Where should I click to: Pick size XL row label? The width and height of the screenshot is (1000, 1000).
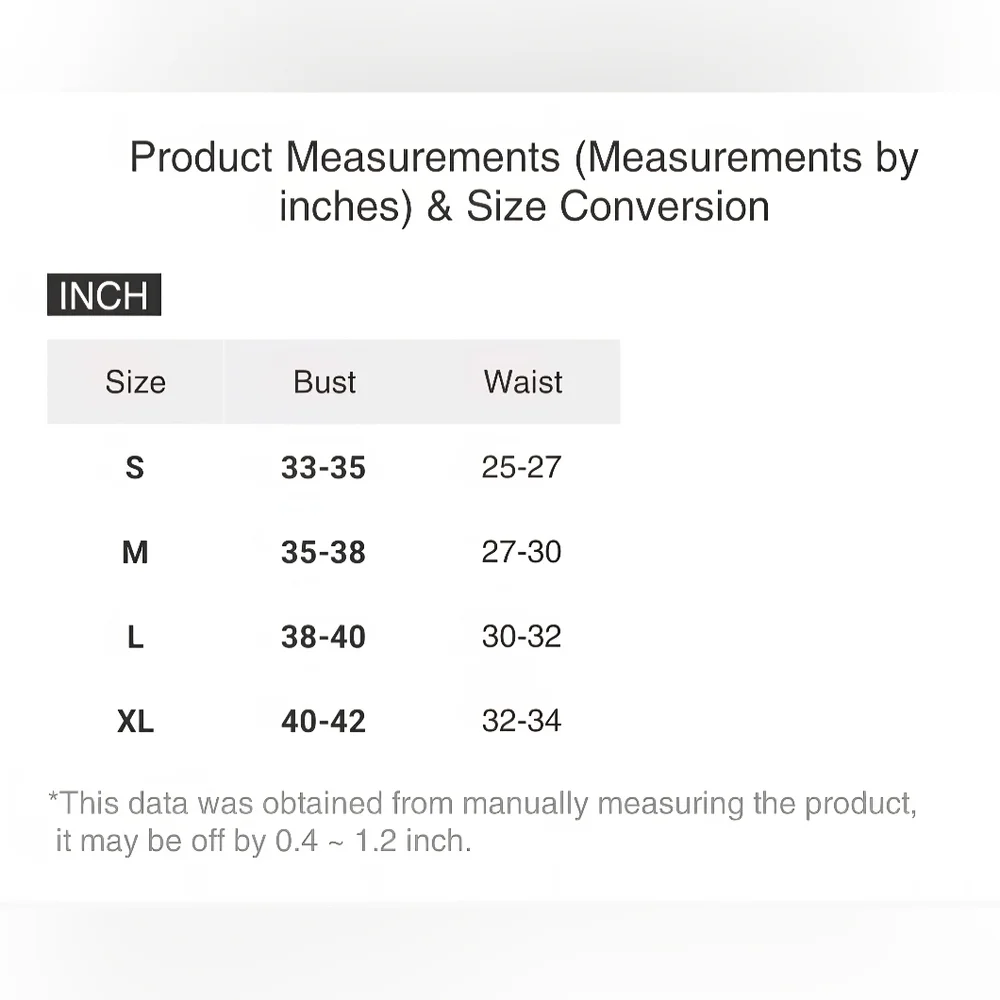pos(135,722)
